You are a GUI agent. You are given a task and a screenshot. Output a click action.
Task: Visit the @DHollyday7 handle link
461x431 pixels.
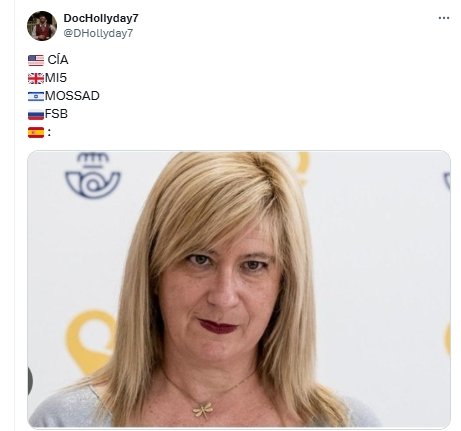pos(98,33)
